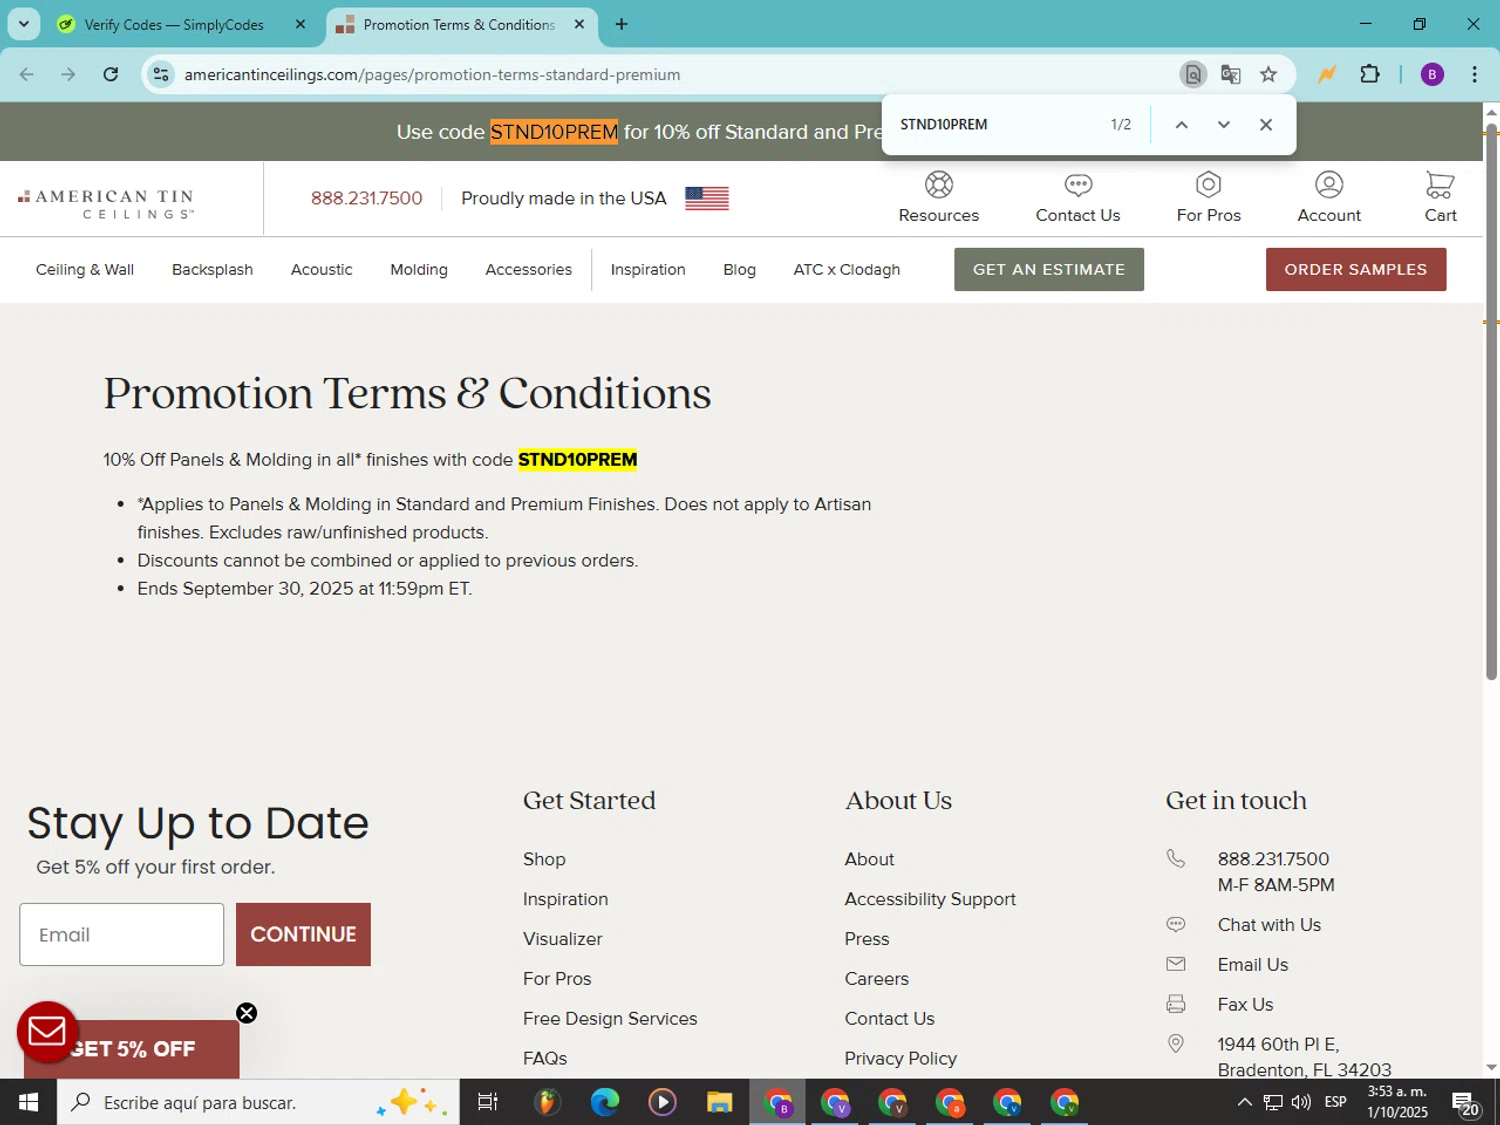Open the tab search dropdown arrow

pos(24,24)
